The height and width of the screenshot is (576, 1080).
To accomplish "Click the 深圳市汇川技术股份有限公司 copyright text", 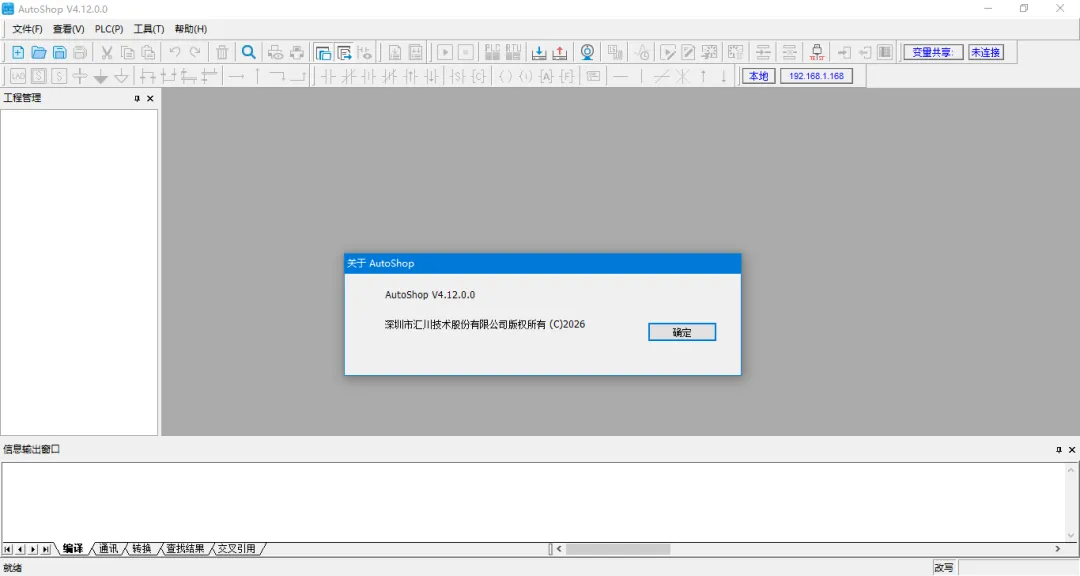I will pos(485,325).
